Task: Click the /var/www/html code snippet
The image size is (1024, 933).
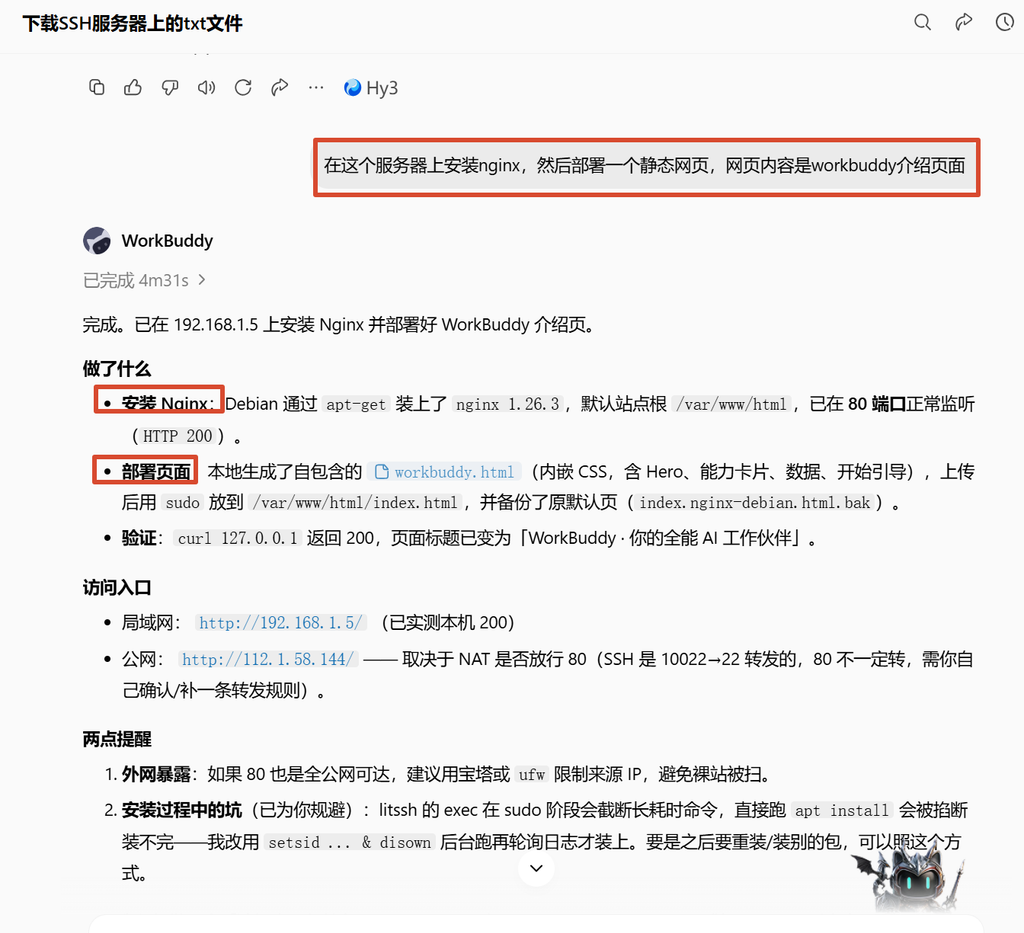Action: coord(731,404)
